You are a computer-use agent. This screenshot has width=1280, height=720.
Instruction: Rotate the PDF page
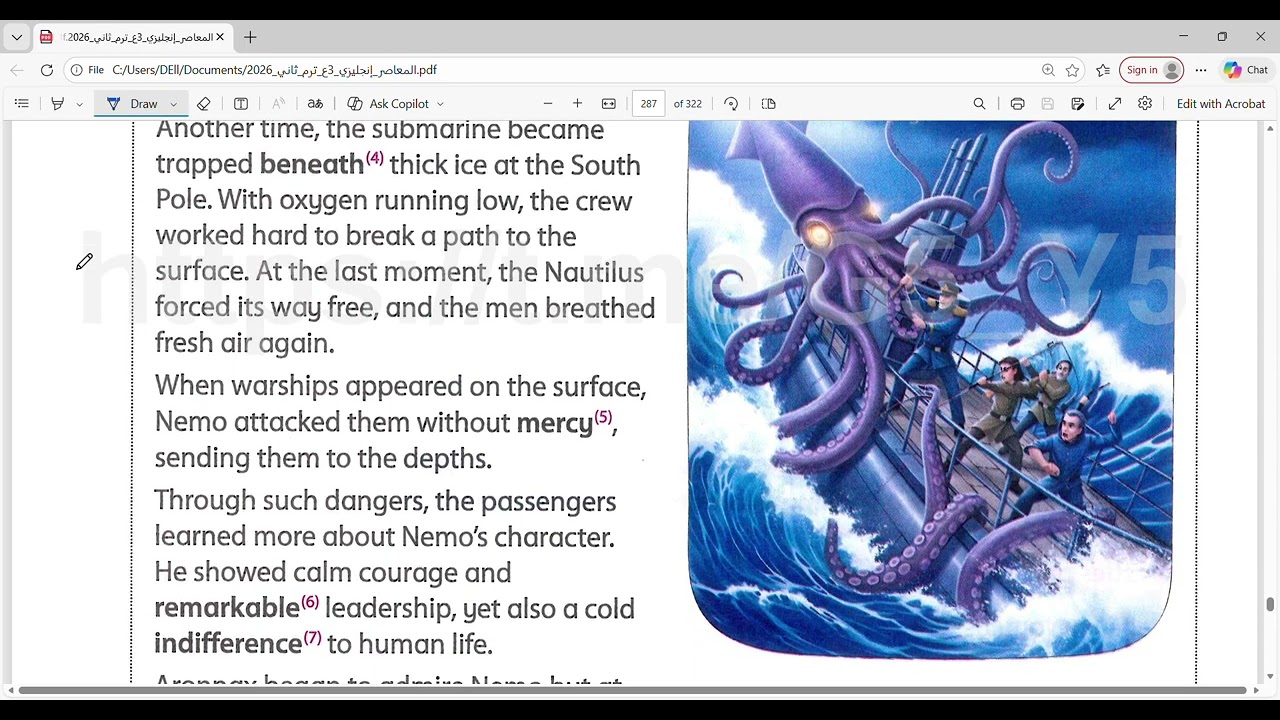731,104
